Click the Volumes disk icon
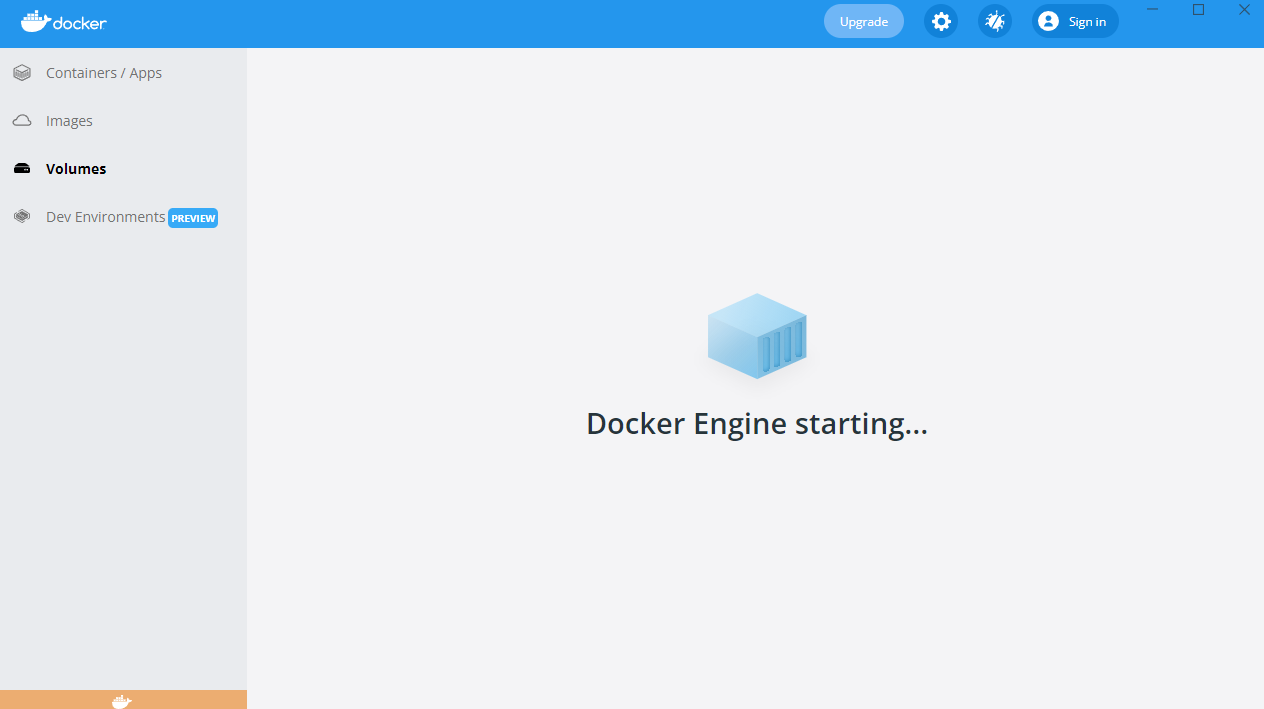 coord(21,168)
